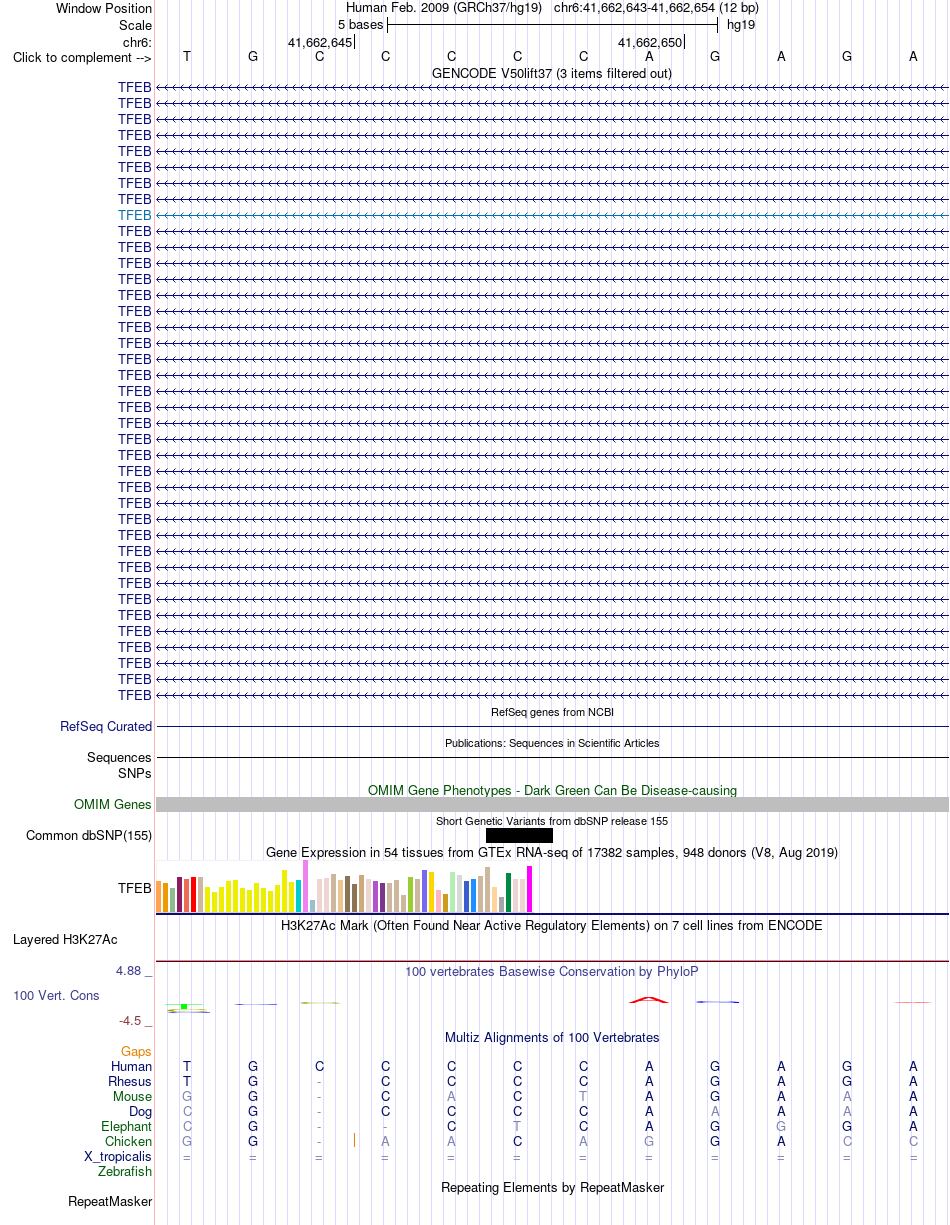The width and height of the screenshot is (950, 1225).
Task: Click the '5 bases' scale bar text
Action: [x=360, y=24]
